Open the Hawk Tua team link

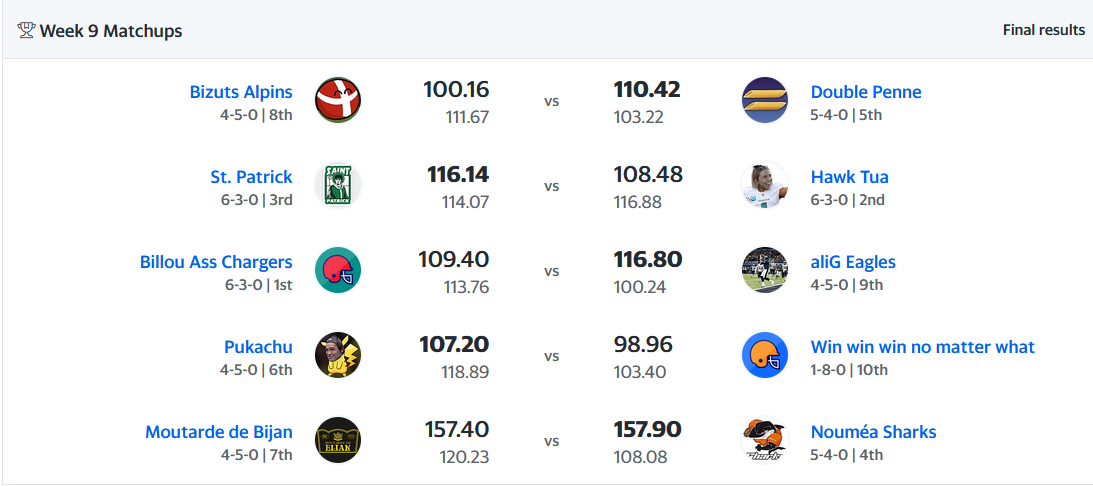(850, 177)
